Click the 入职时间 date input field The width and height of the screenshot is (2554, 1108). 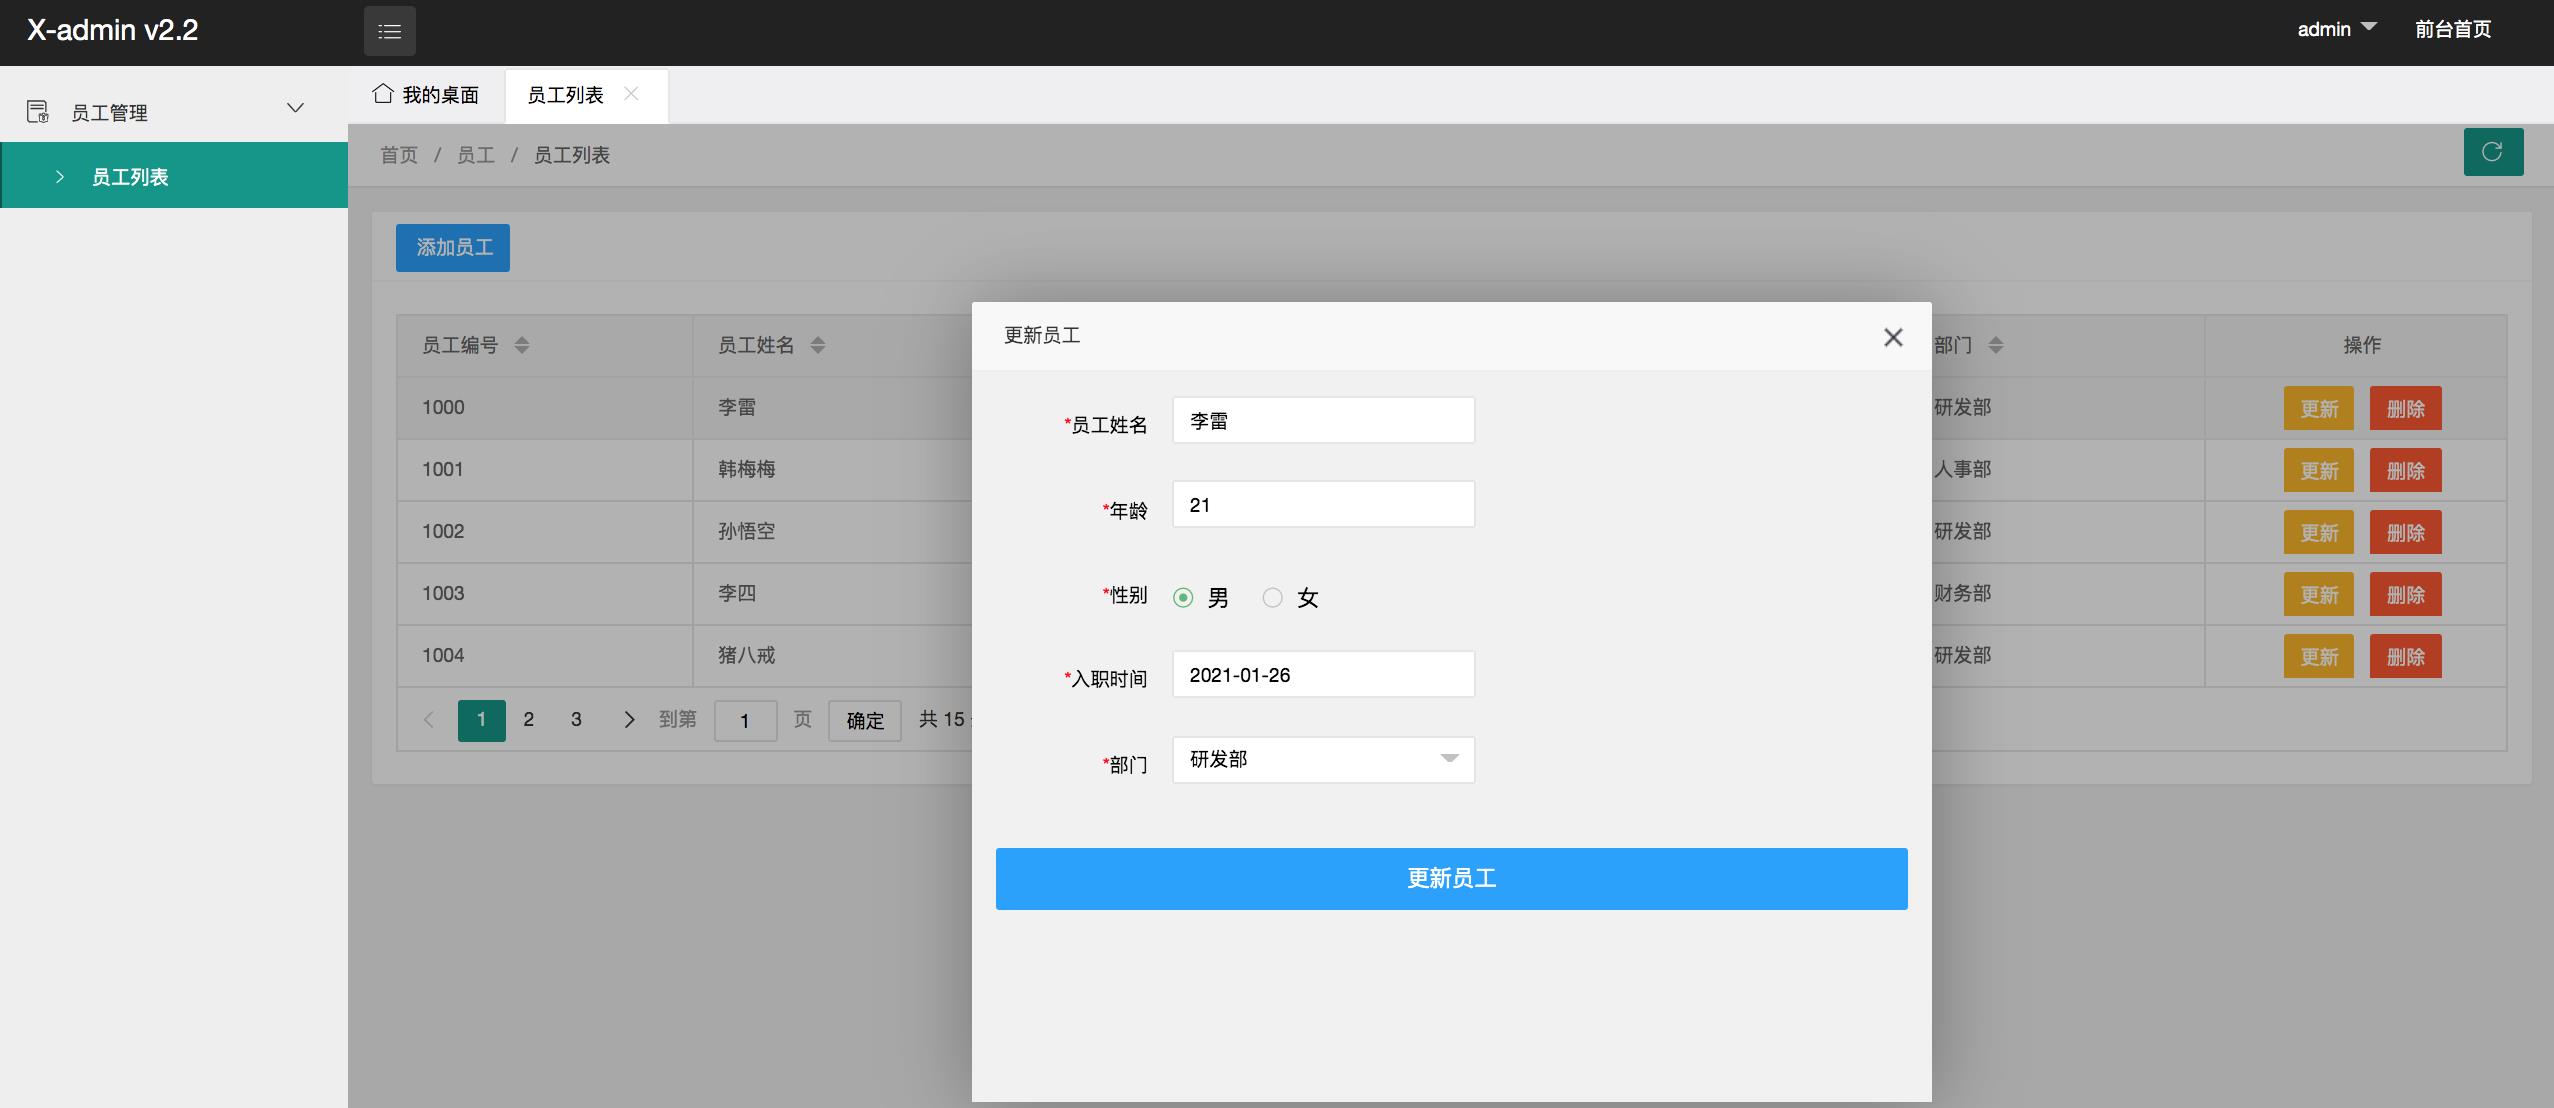click(x=1322, y=675)
